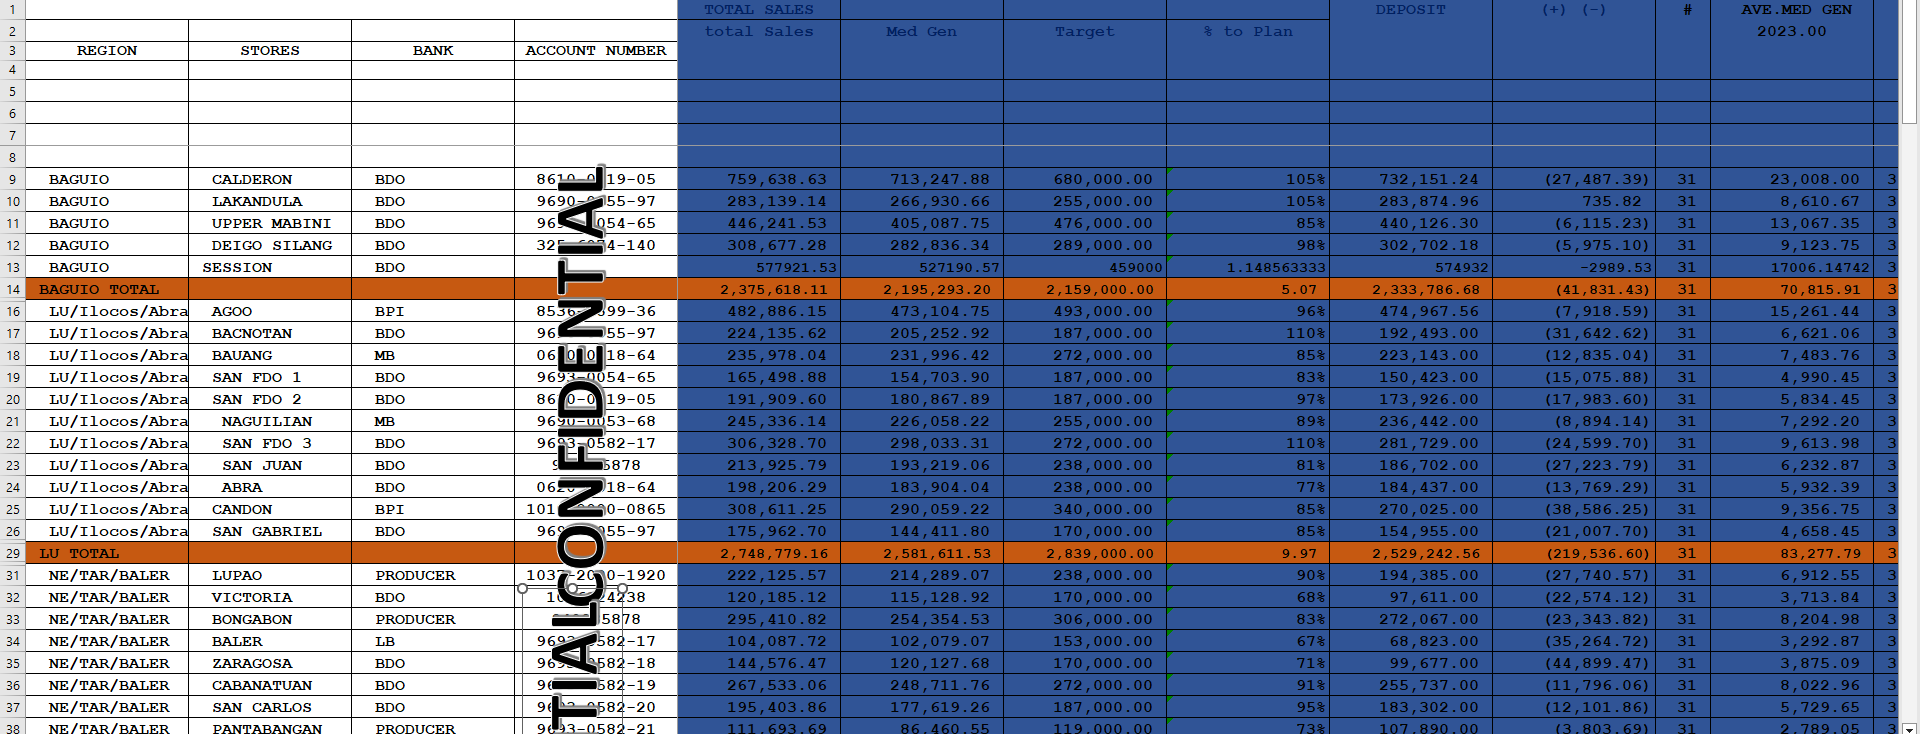Click the CABANATUAN store cell
1920x734 pixels.
point(270,685)
